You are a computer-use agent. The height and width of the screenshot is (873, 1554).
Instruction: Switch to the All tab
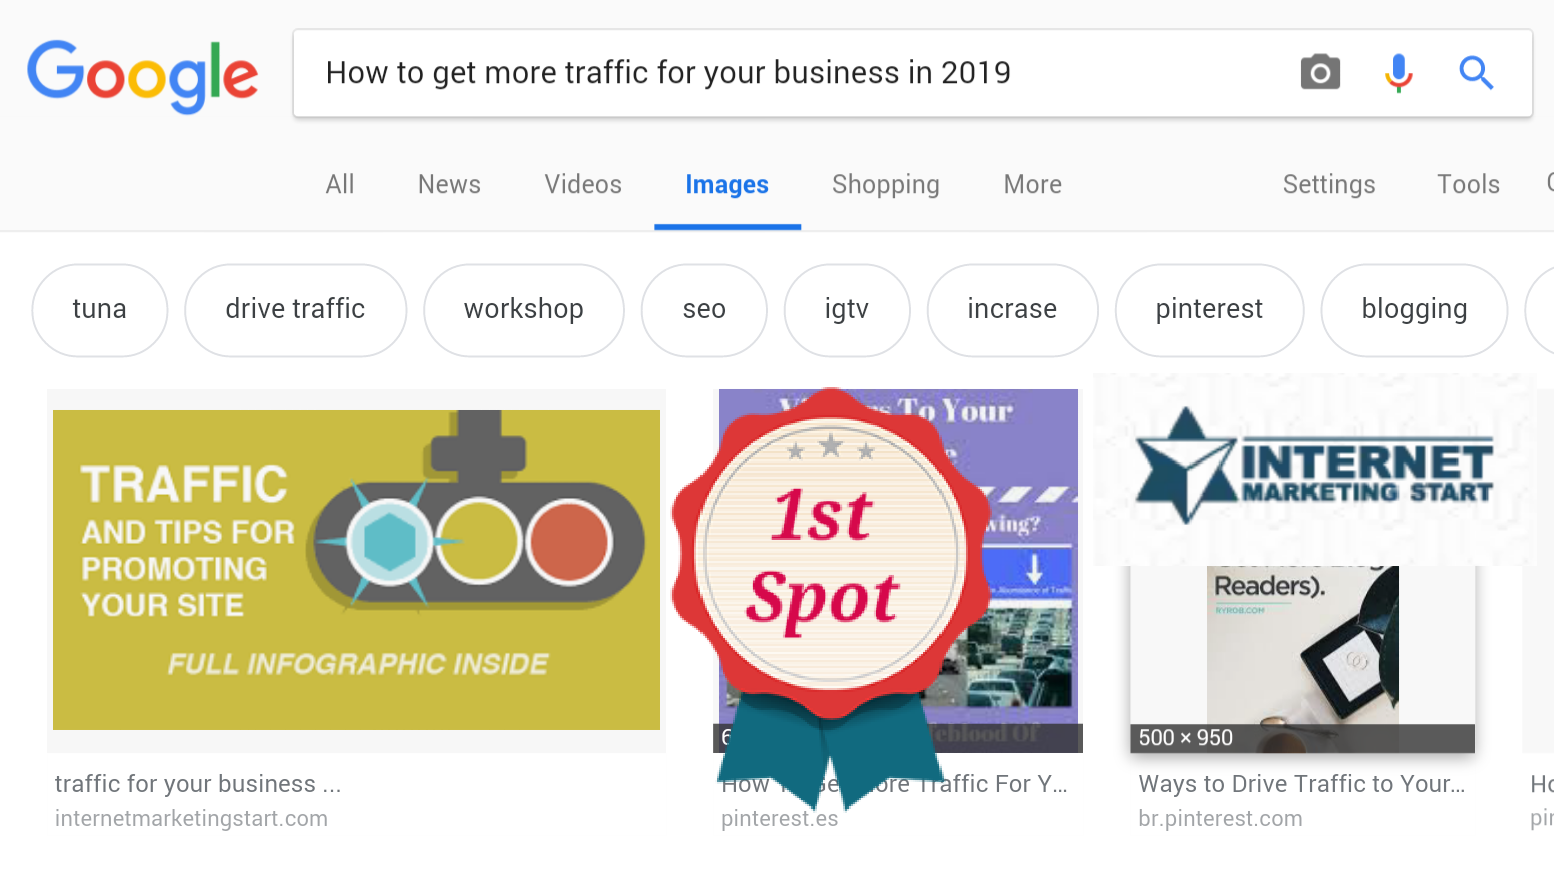[x=340, y=184]
